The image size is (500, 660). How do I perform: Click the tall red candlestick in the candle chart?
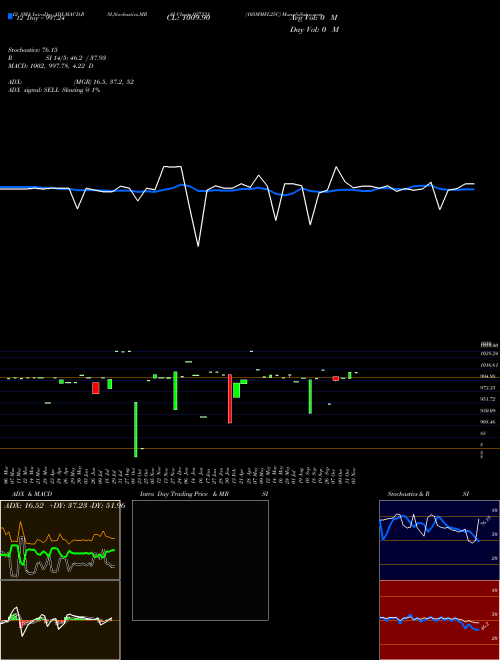(x=230, y=399)
